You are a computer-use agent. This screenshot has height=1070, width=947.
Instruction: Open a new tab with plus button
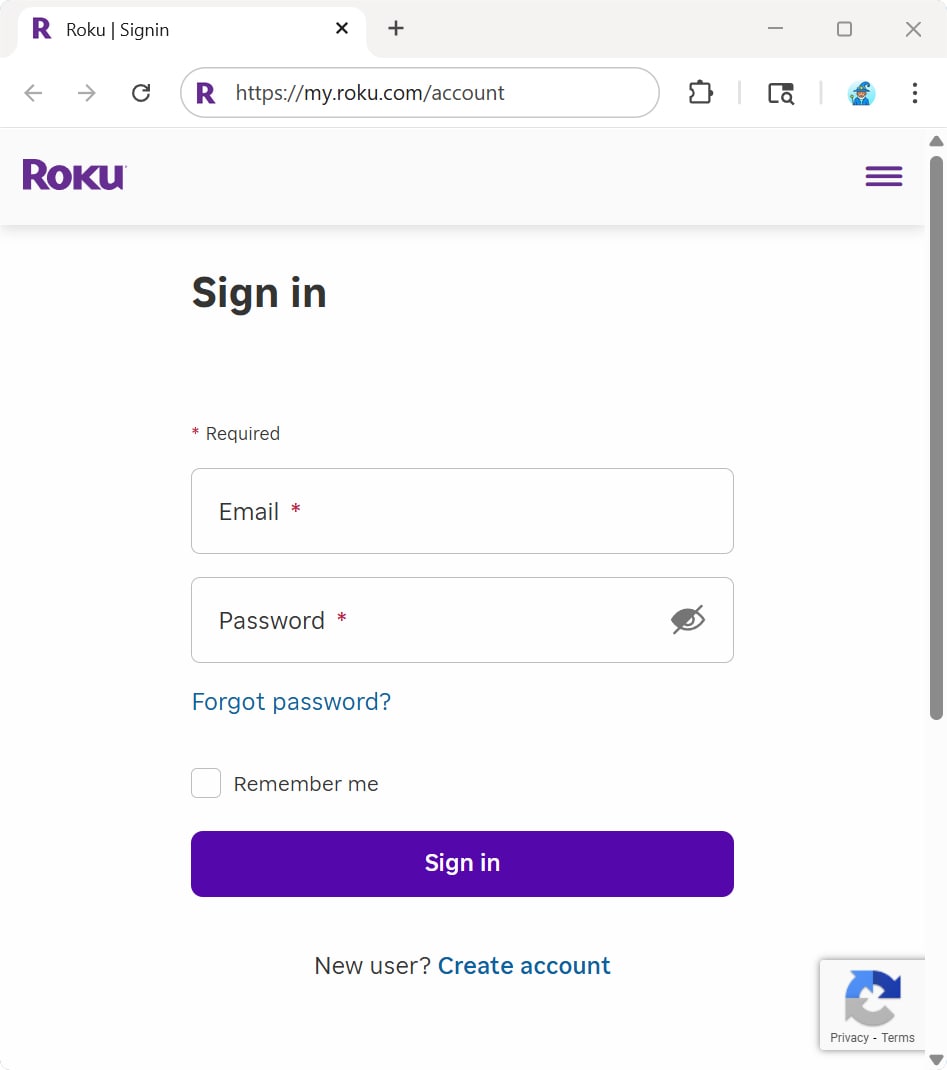[x=396, y=29]
